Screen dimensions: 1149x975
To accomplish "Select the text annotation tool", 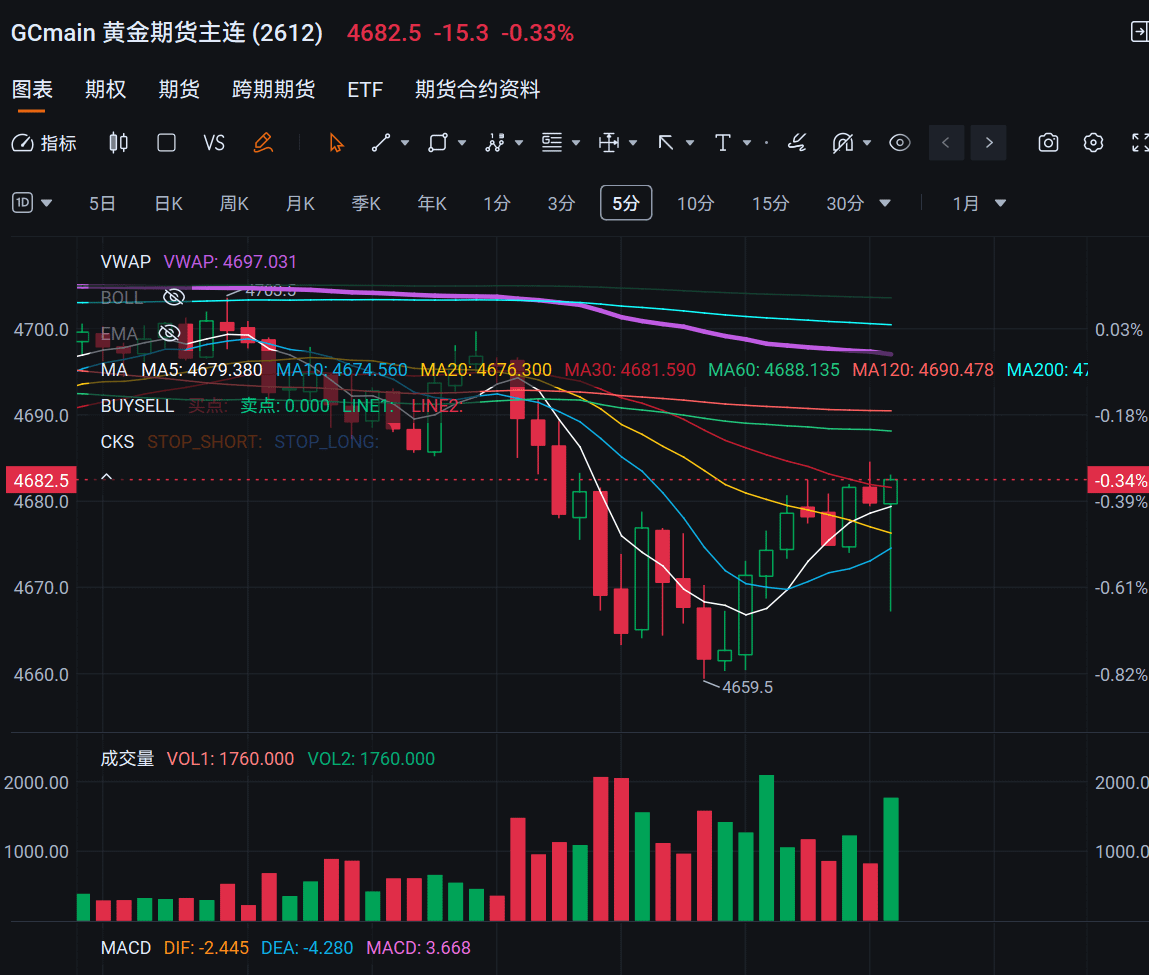I will point(723,143).
